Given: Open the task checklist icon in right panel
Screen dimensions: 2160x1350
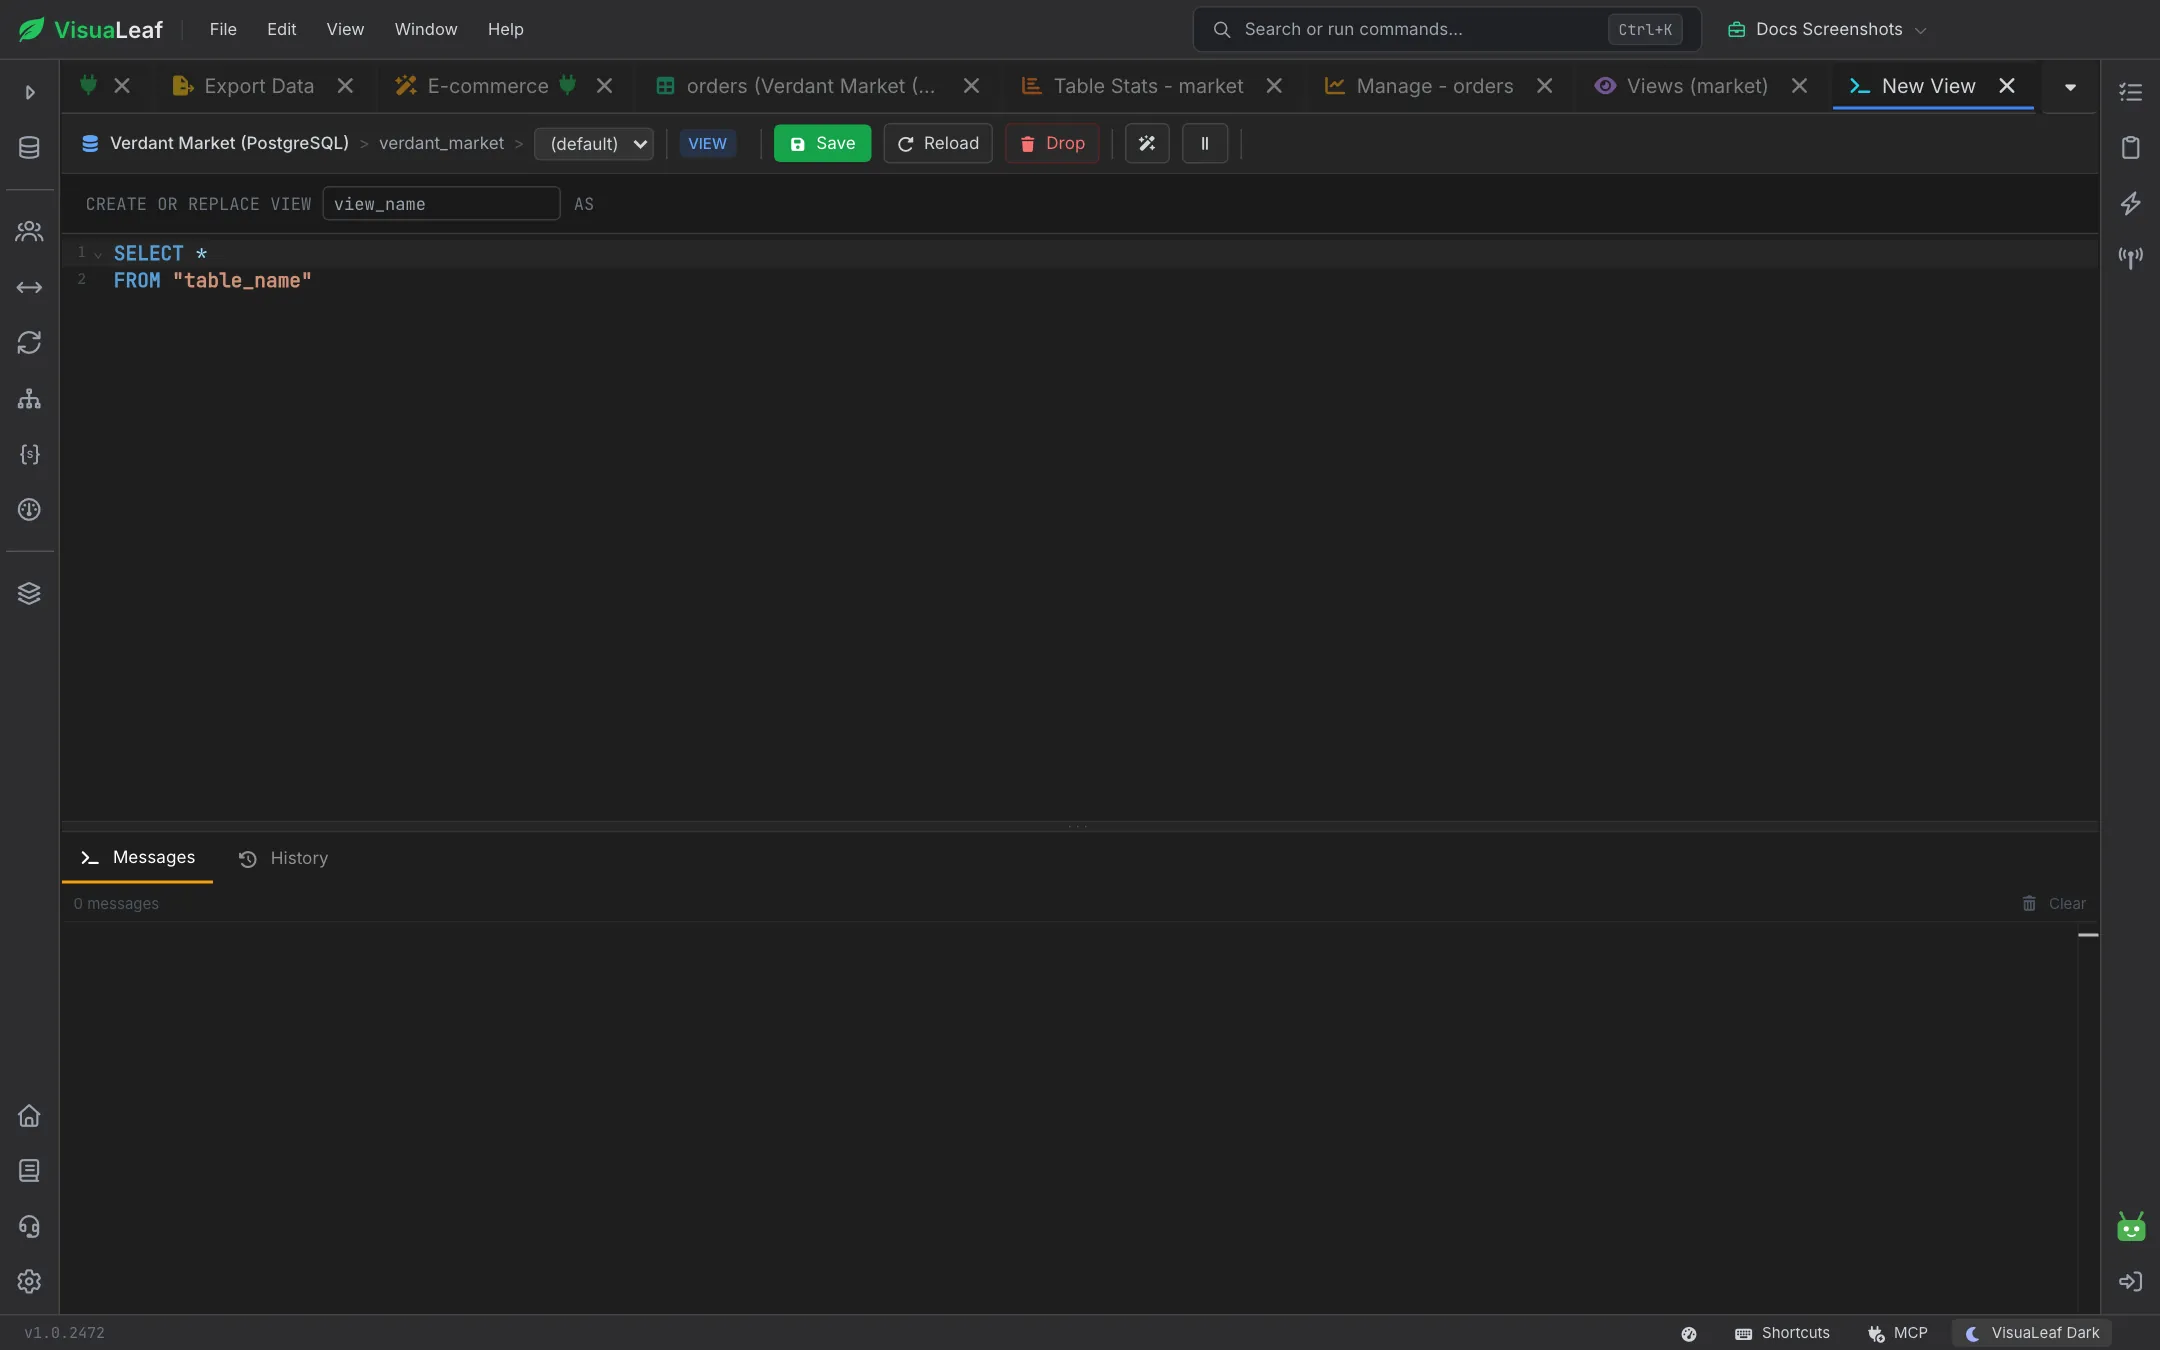Looking at the screenshot, I should pyautogui.click(x=2130, y=92).
